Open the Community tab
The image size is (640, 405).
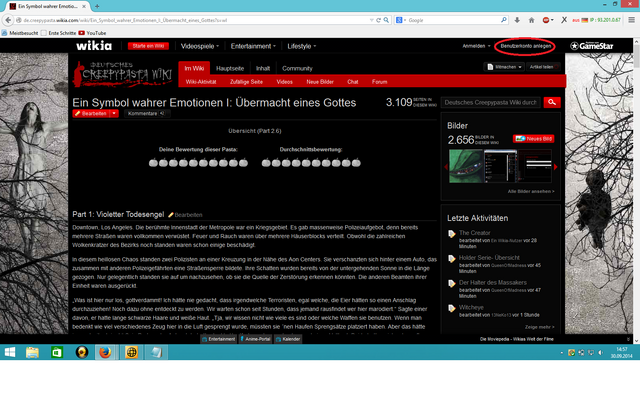(x=297, y=69)
